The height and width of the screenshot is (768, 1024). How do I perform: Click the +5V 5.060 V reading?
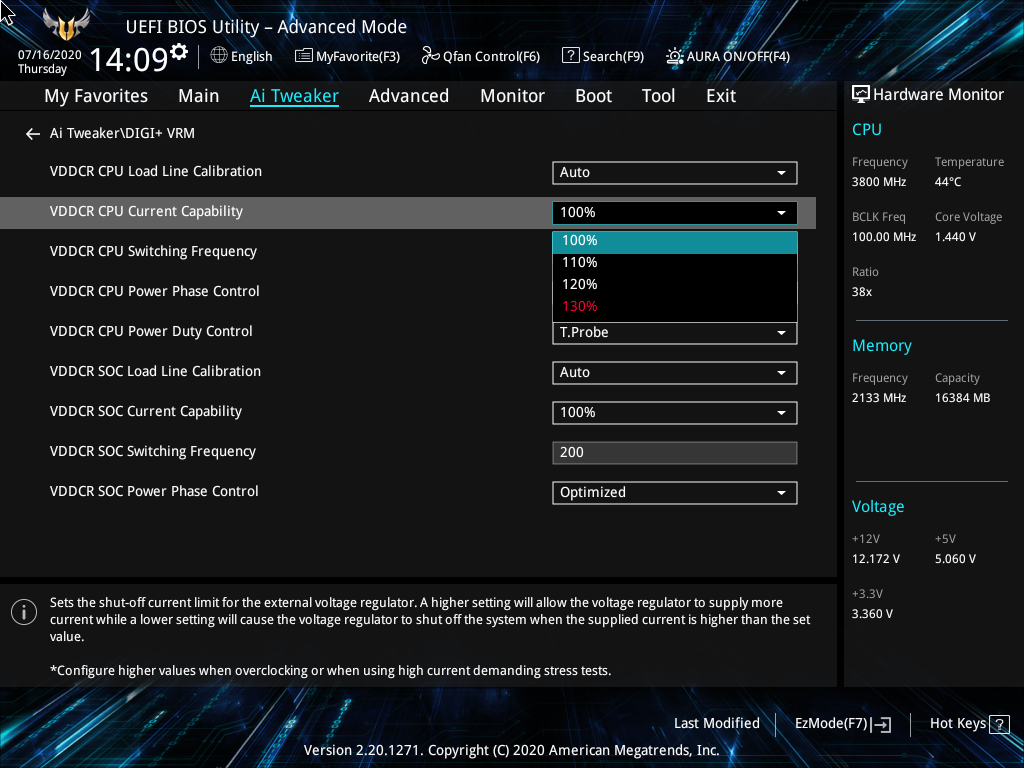click(x=955, y=559)
